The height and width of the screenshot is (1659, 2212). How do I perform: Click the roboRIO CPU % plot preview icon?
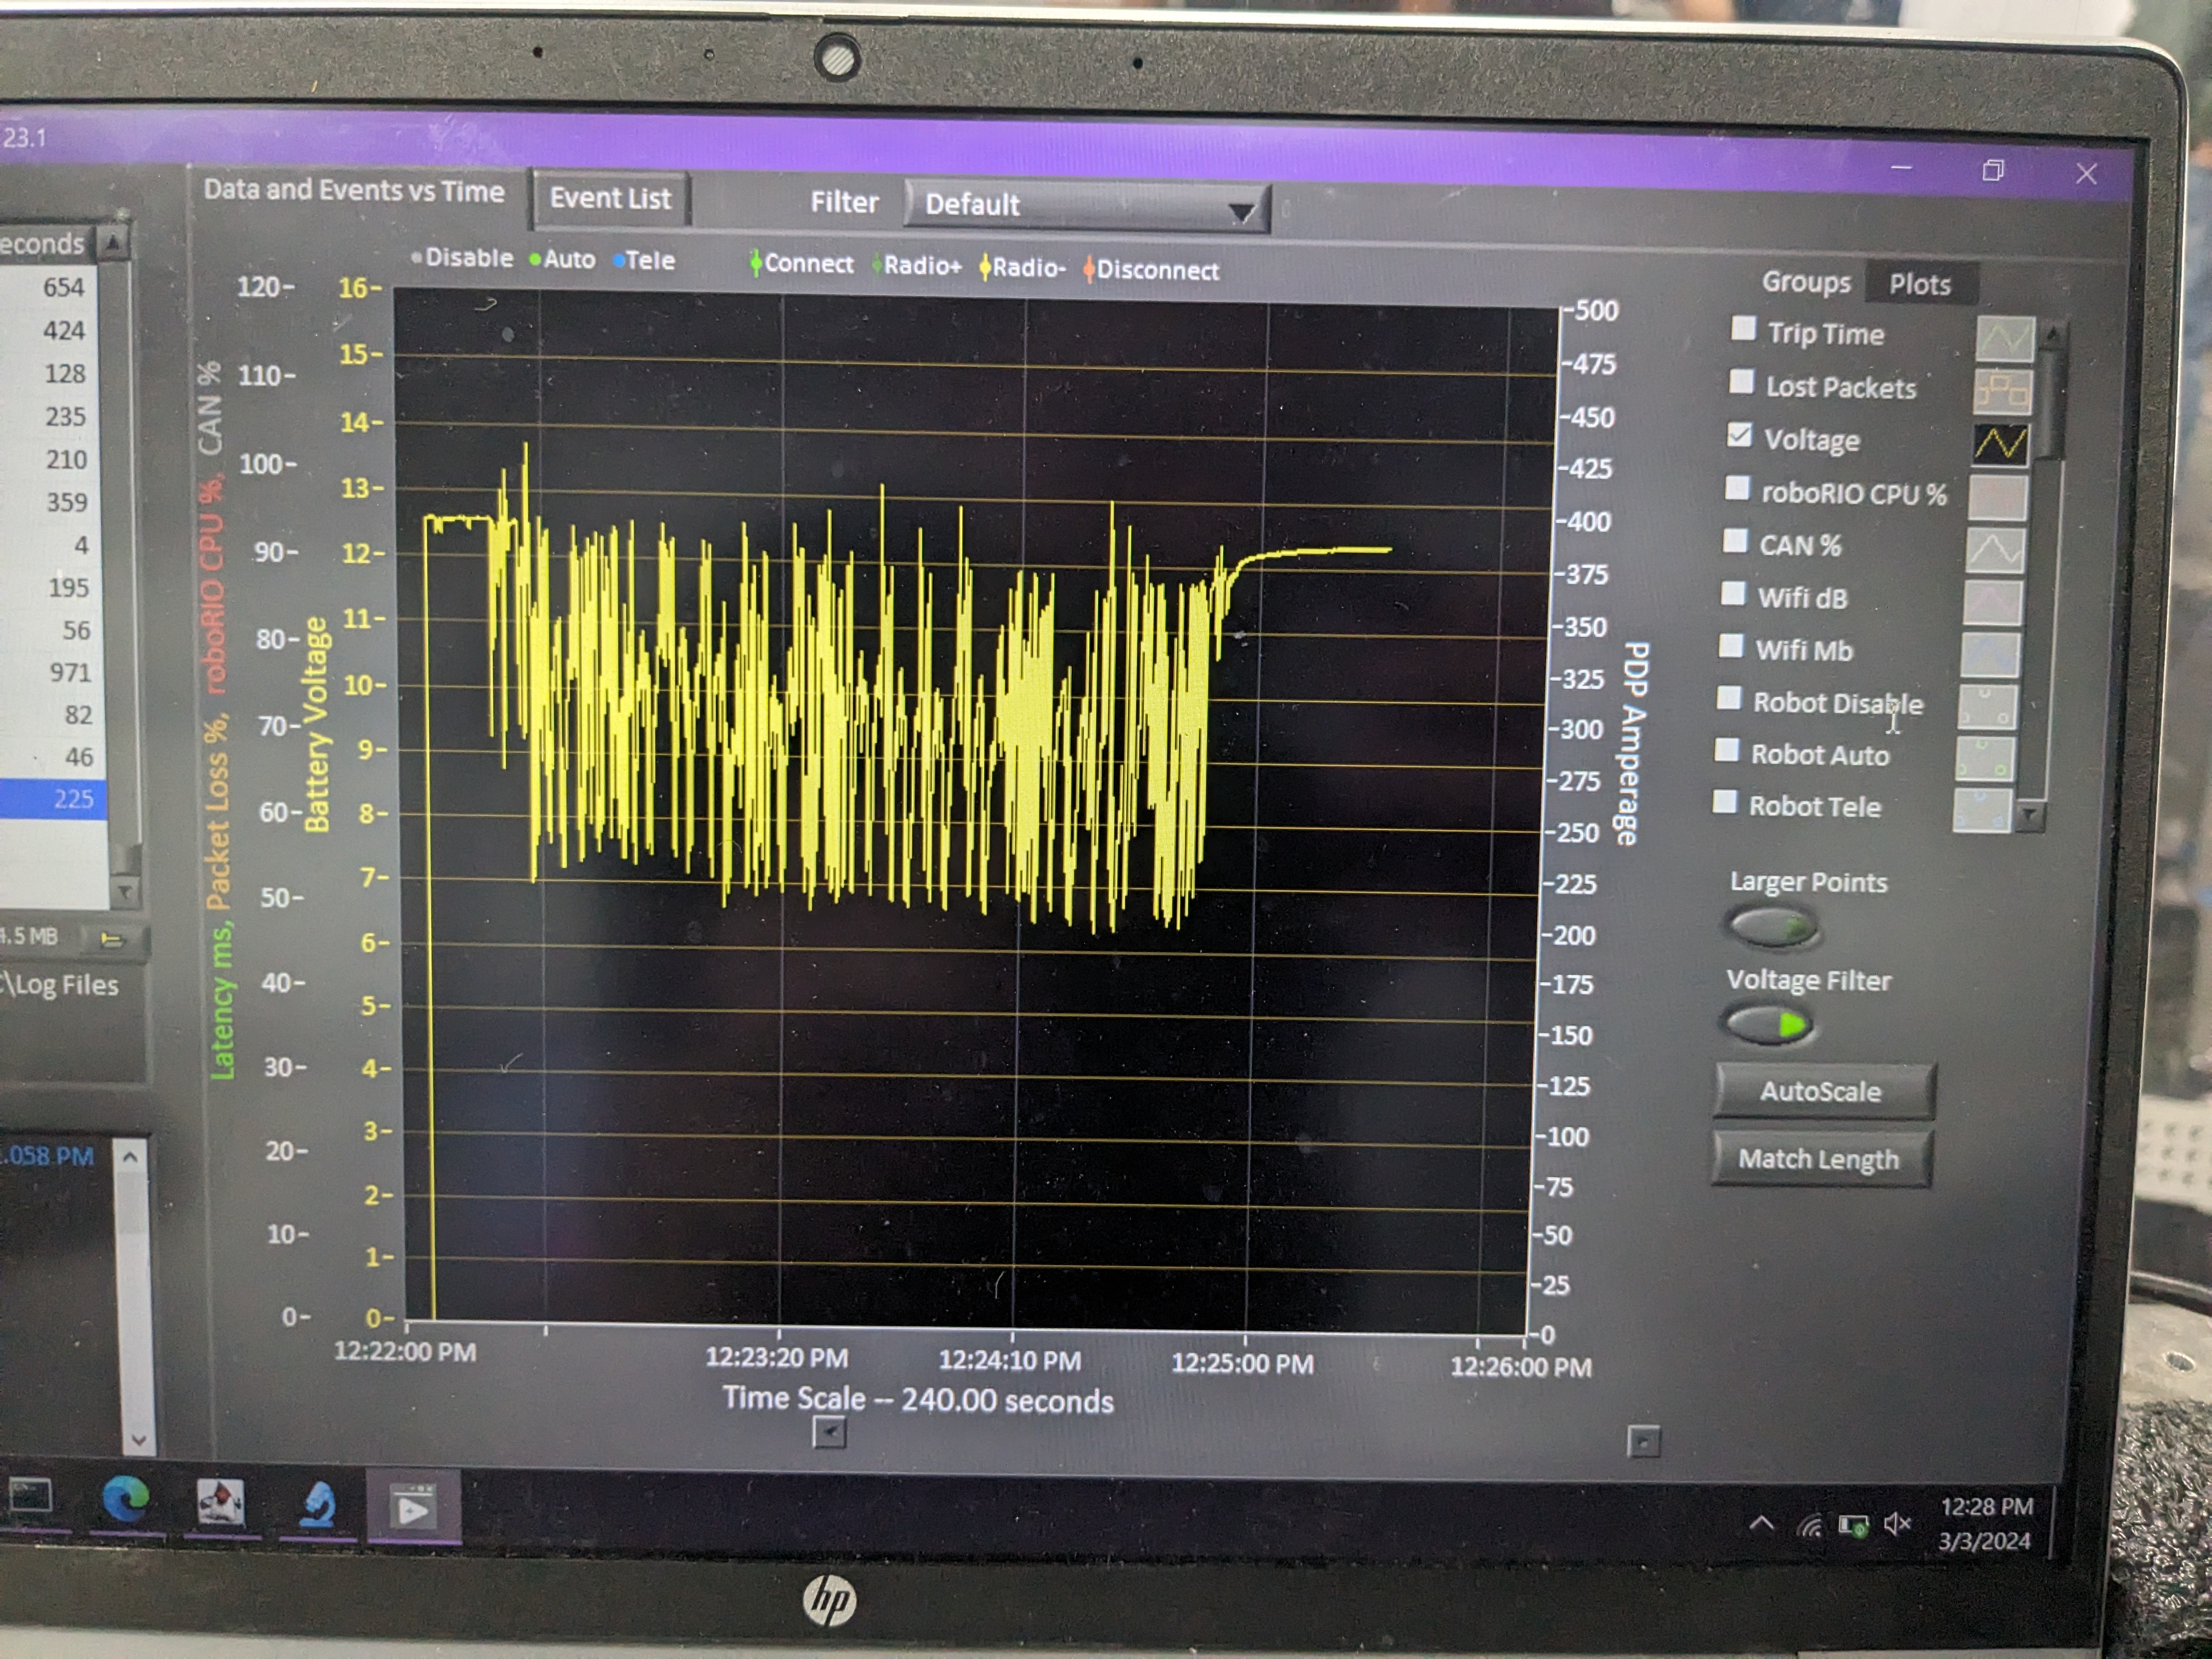point(1998,497)
